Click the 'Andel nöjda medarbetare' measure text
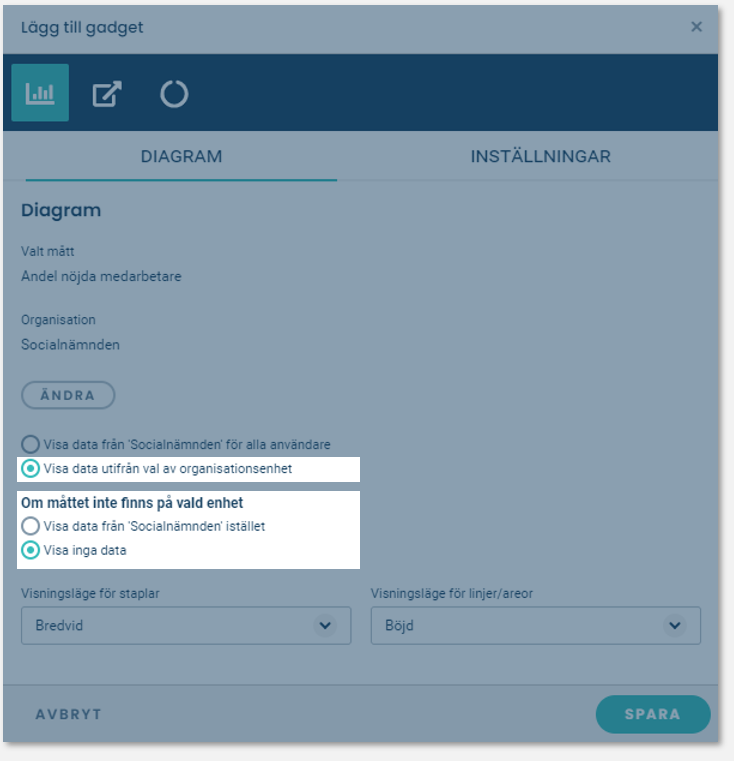The height and width of the screenshot is (761, 734). (x=101, y=276)
